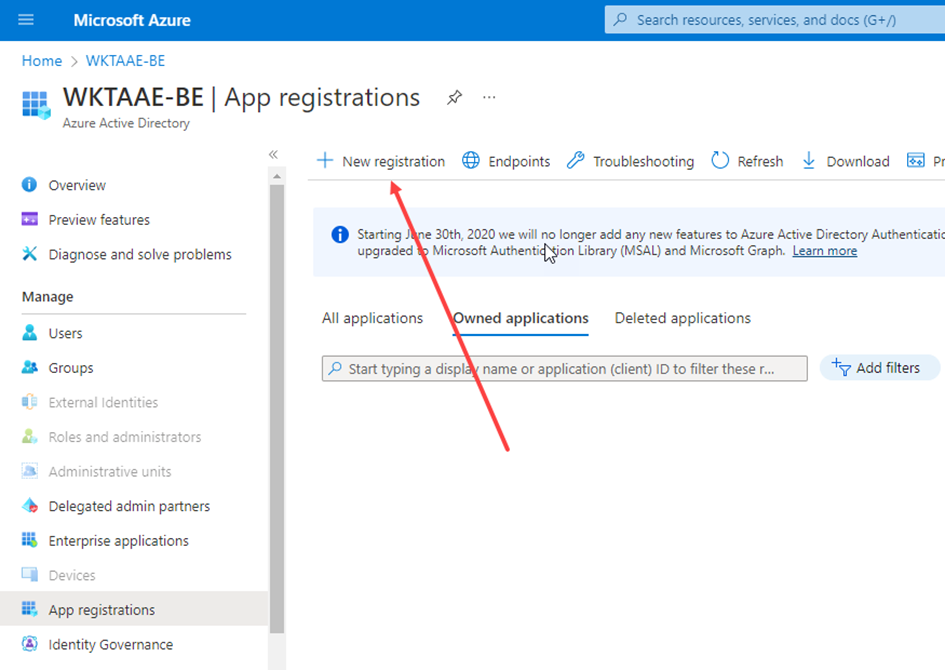Image resolution: width=945 pixels, height=670 pixels.
Task: Collapse the left sidebar navigation
Action: (273, 154)
